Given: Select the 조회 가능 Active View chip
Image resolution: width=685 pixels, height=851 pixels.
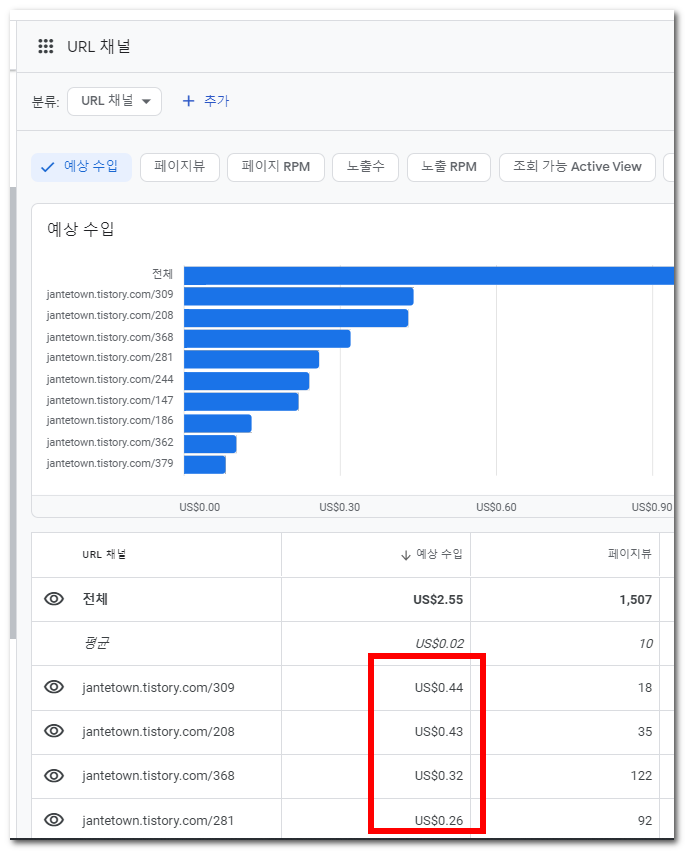Looking at the screenshot, I should 578,167.
